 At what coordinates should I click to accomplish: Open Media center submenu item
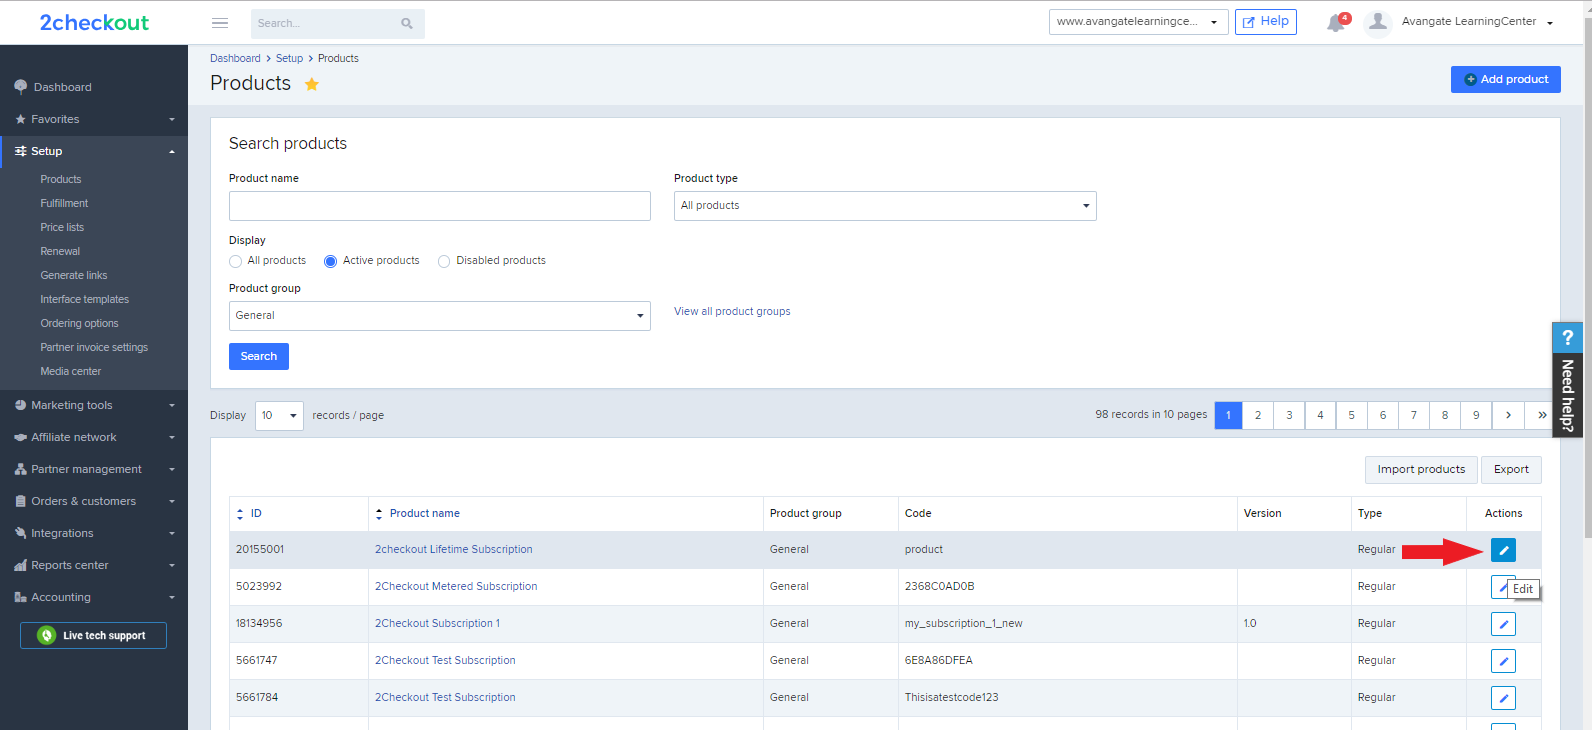tap(71, 372)
